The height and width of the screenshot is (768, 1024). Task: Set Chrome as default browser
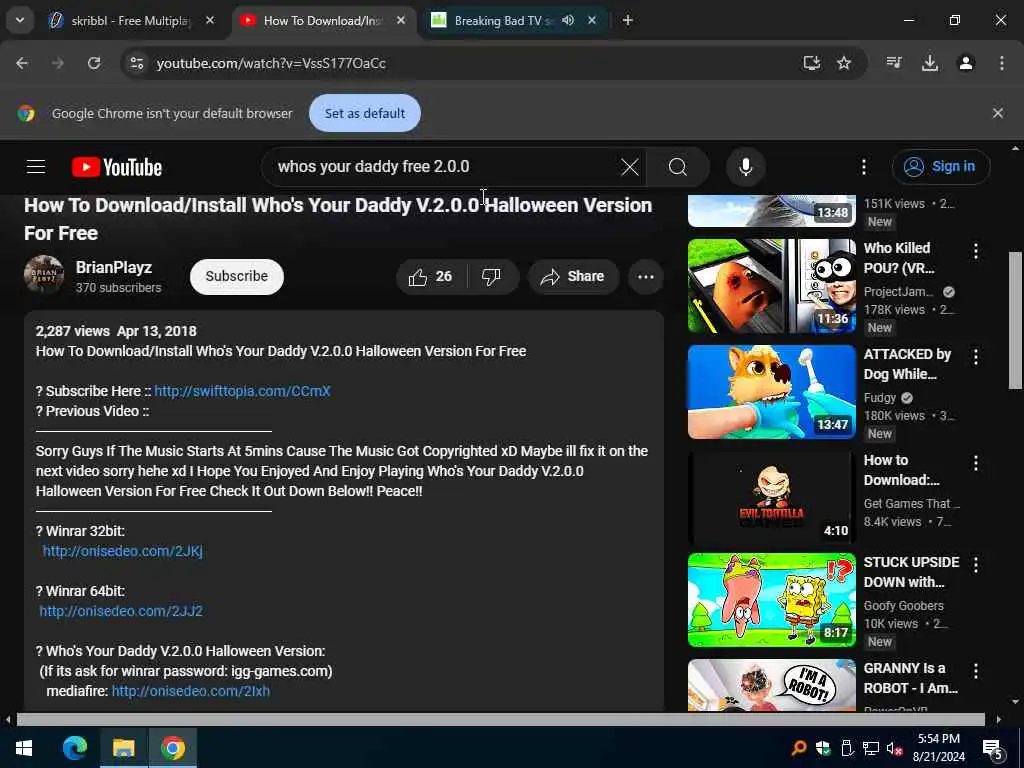pos(364,113)
